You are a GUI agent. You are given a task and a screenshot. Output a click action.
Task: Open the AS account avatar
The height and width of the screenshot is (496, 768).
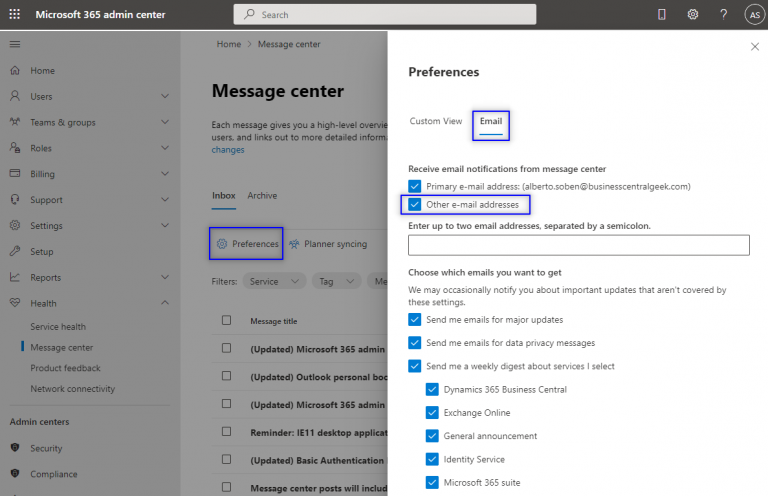coord(755,15)
